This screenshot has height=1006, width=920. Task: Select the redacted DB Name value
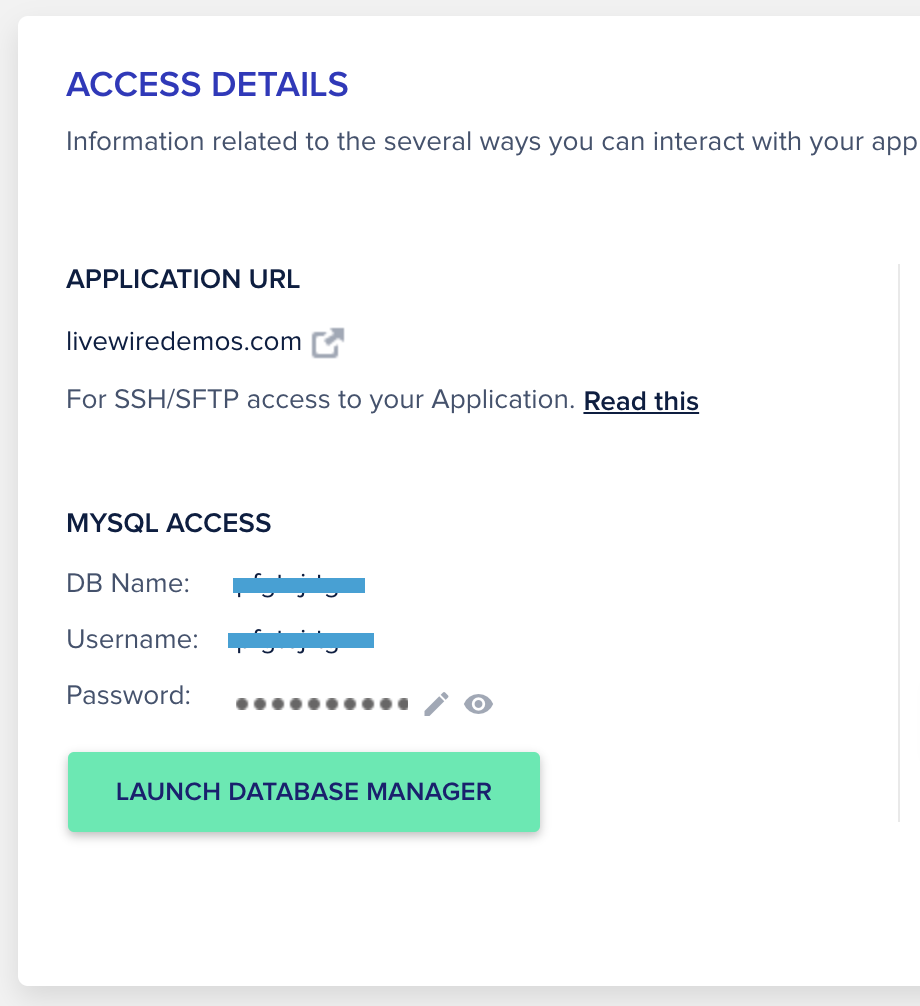[x=299, y=585]
